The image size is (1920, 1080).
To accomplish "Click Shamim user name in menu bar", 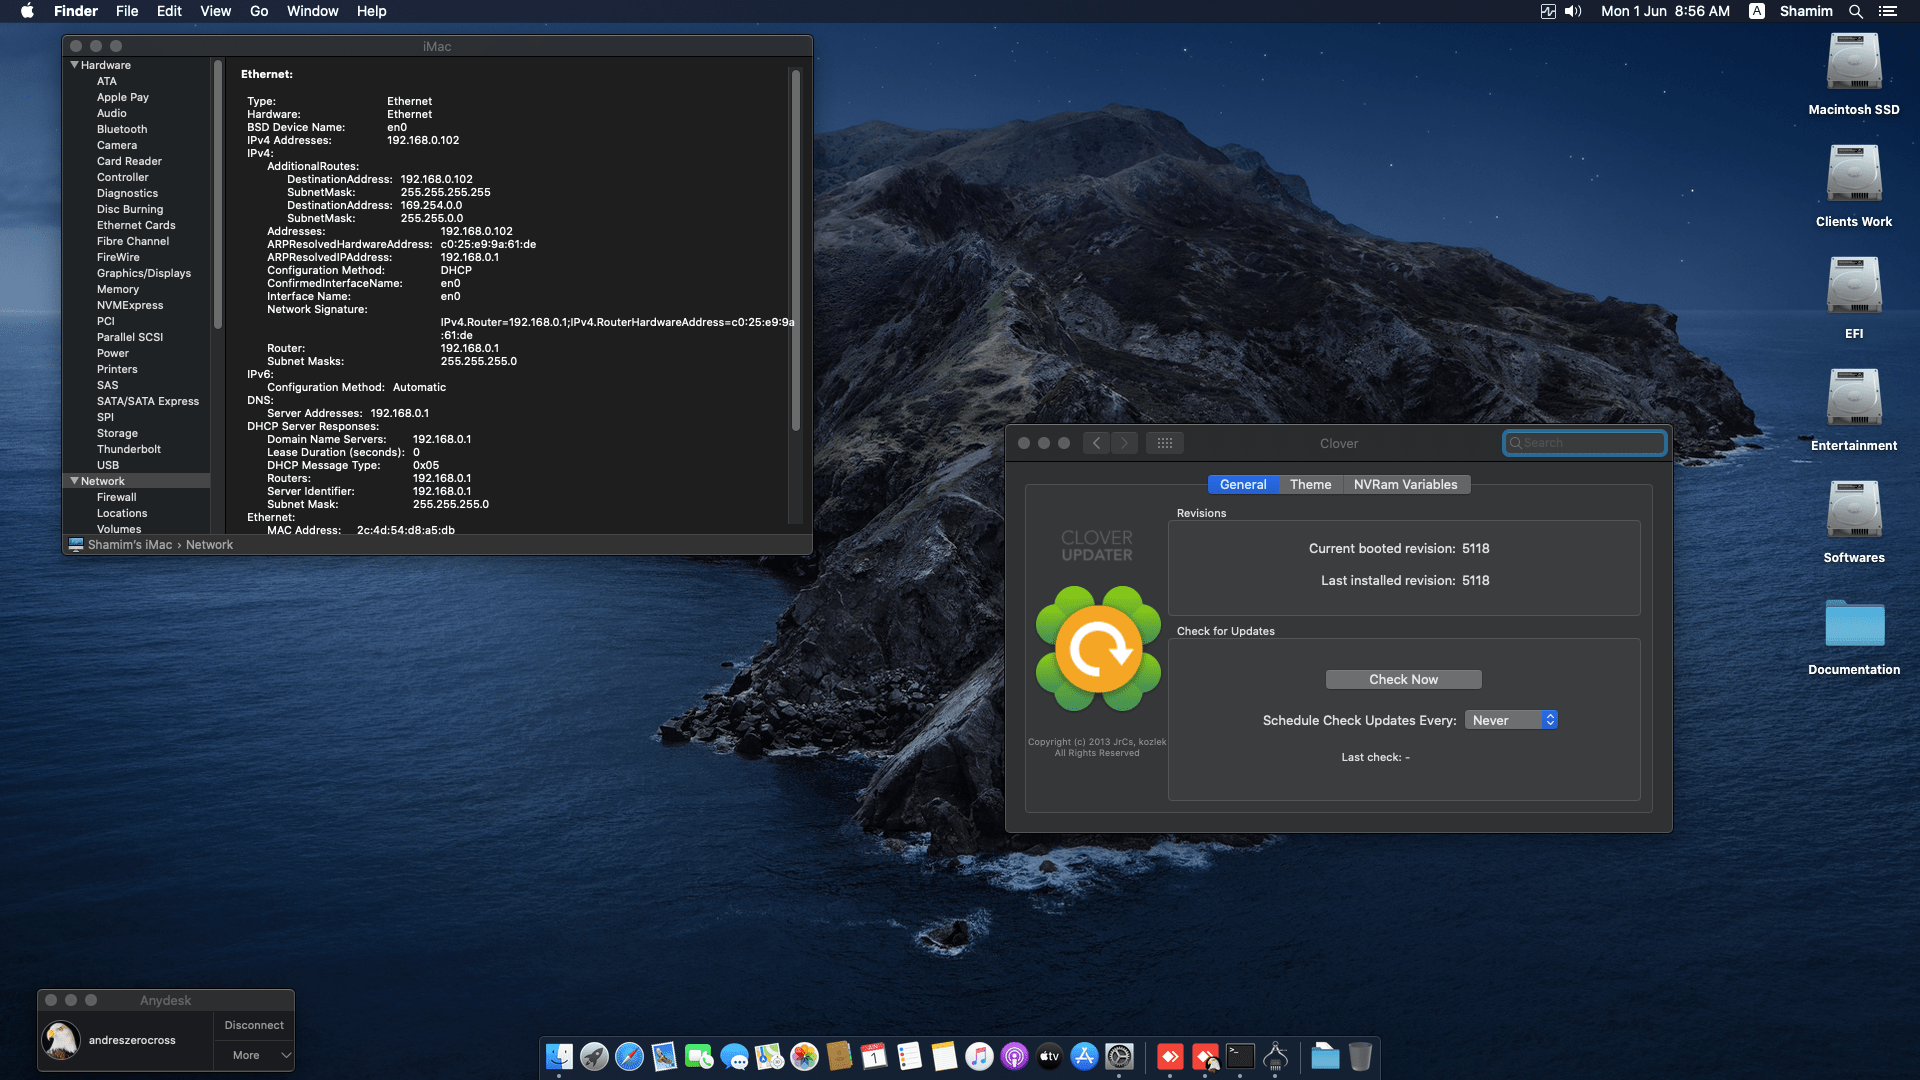I will [1806, 11].
